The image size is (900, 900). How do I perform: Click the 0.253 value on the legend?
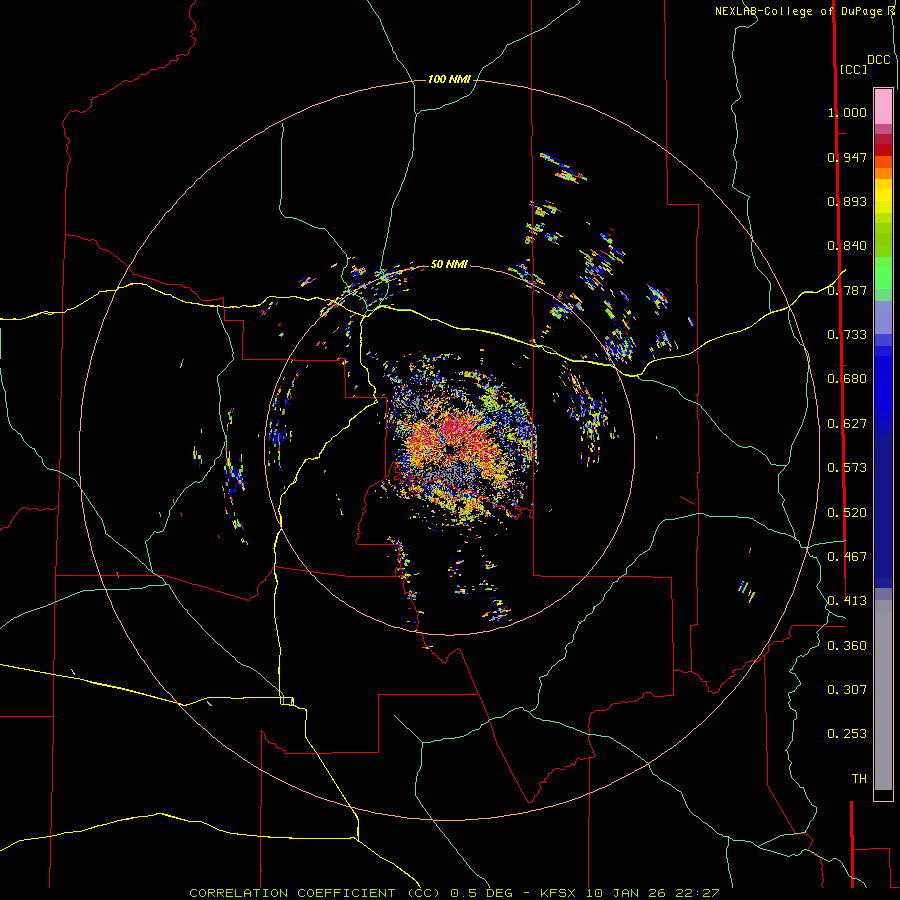pyautogui.click(x=847, y=734)
